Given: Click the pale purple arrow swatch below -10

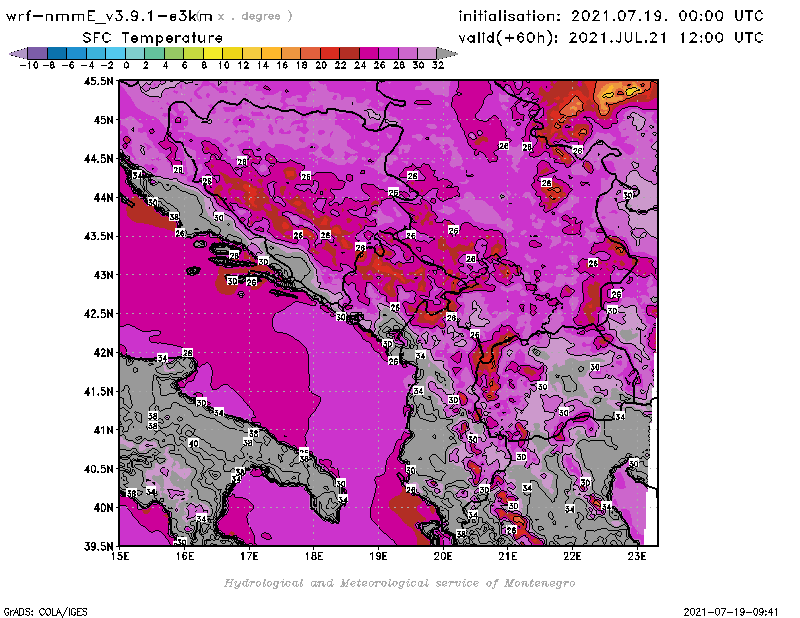Looking at the screenshot, I should 18,53.
